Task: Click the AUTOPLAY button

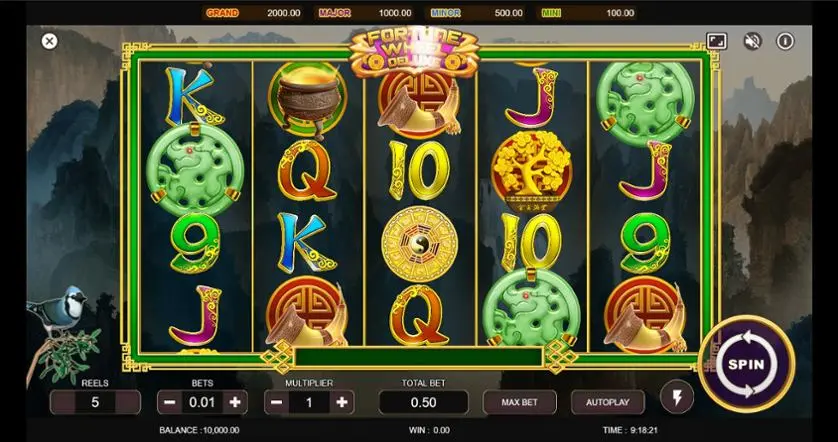Action: tap(608, 402)
